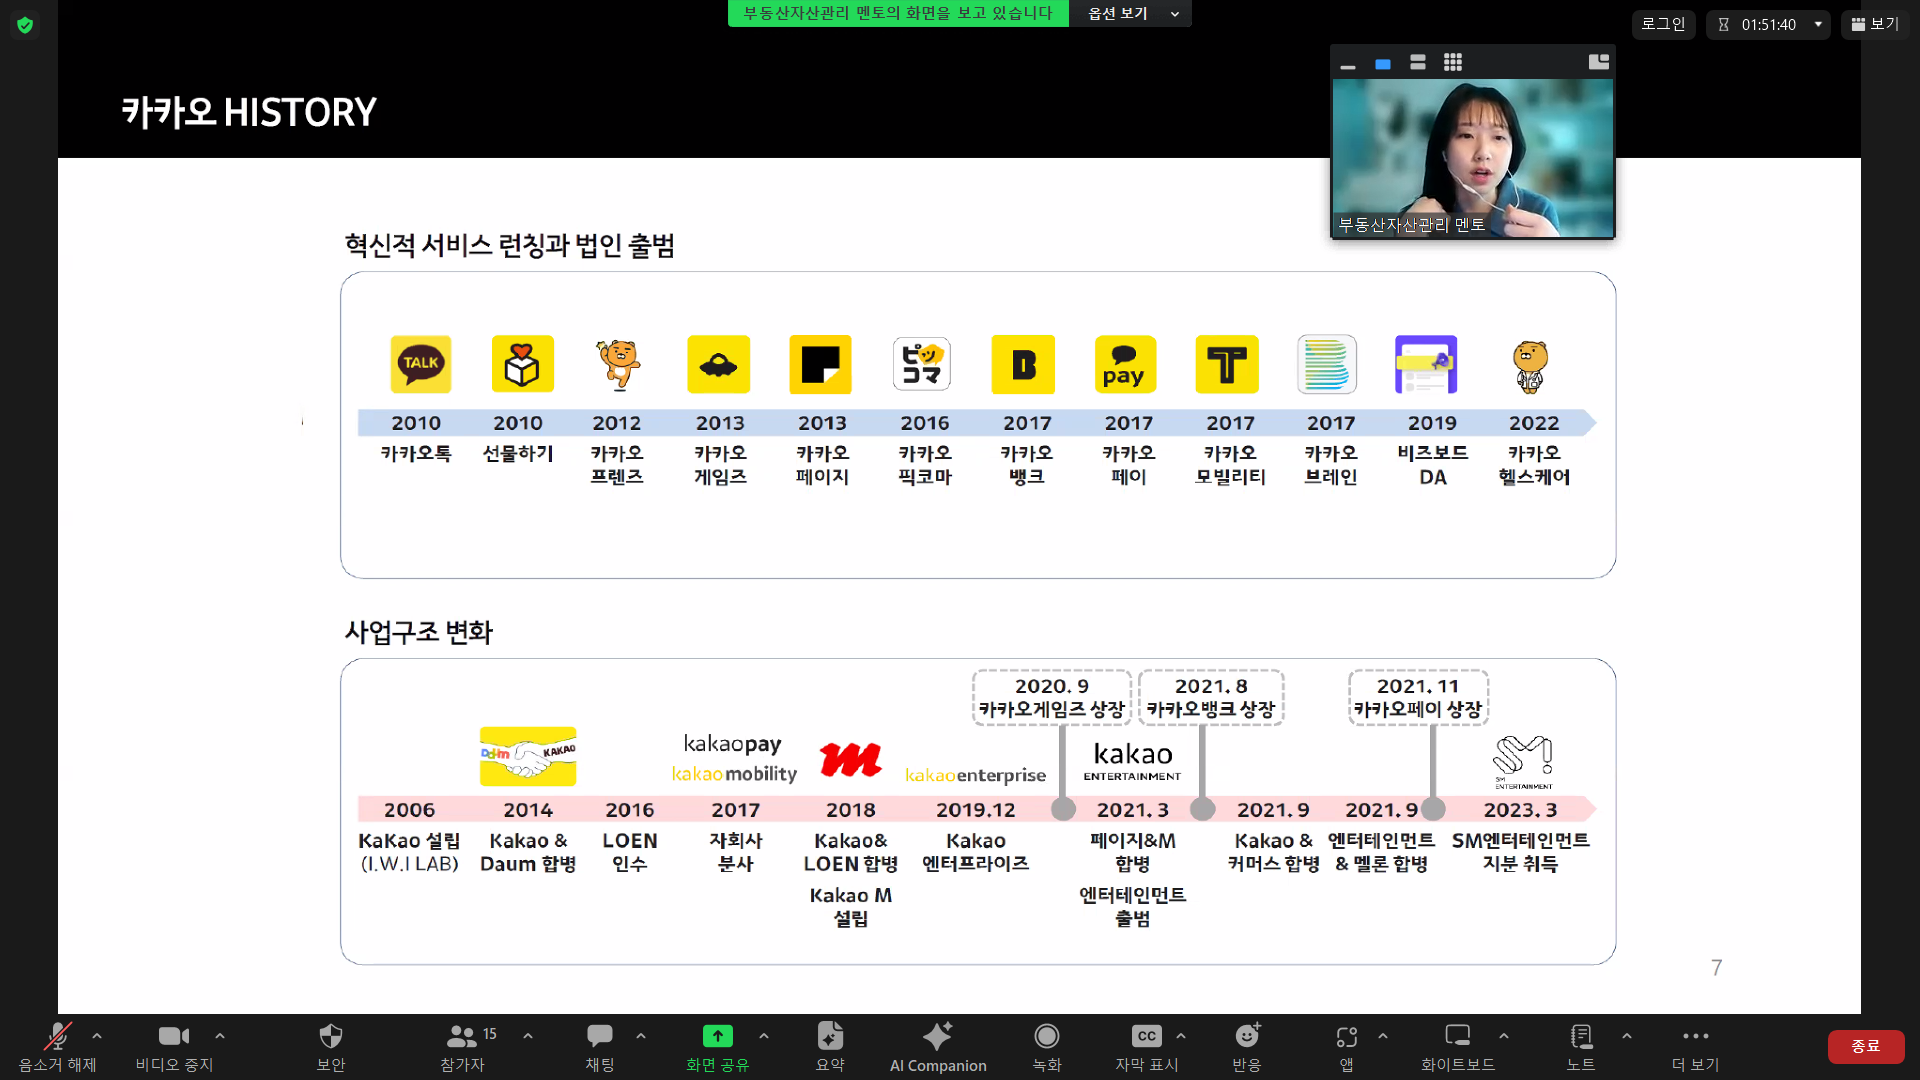1920x1080 pixels.
Task: Open 노트 notes icon
Action: (1581, 1036)
